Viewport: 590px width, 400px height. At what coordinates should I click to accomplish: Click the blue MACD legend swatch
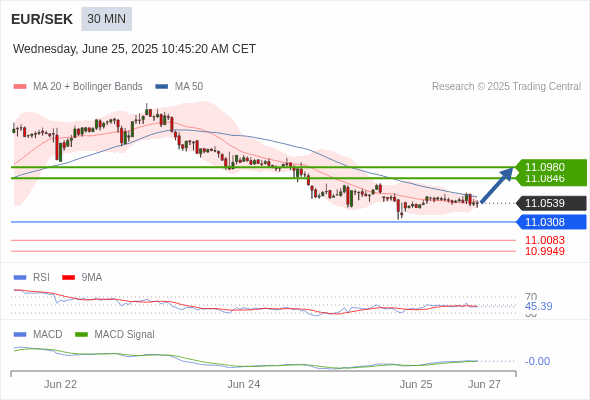(x=20, y=335)
